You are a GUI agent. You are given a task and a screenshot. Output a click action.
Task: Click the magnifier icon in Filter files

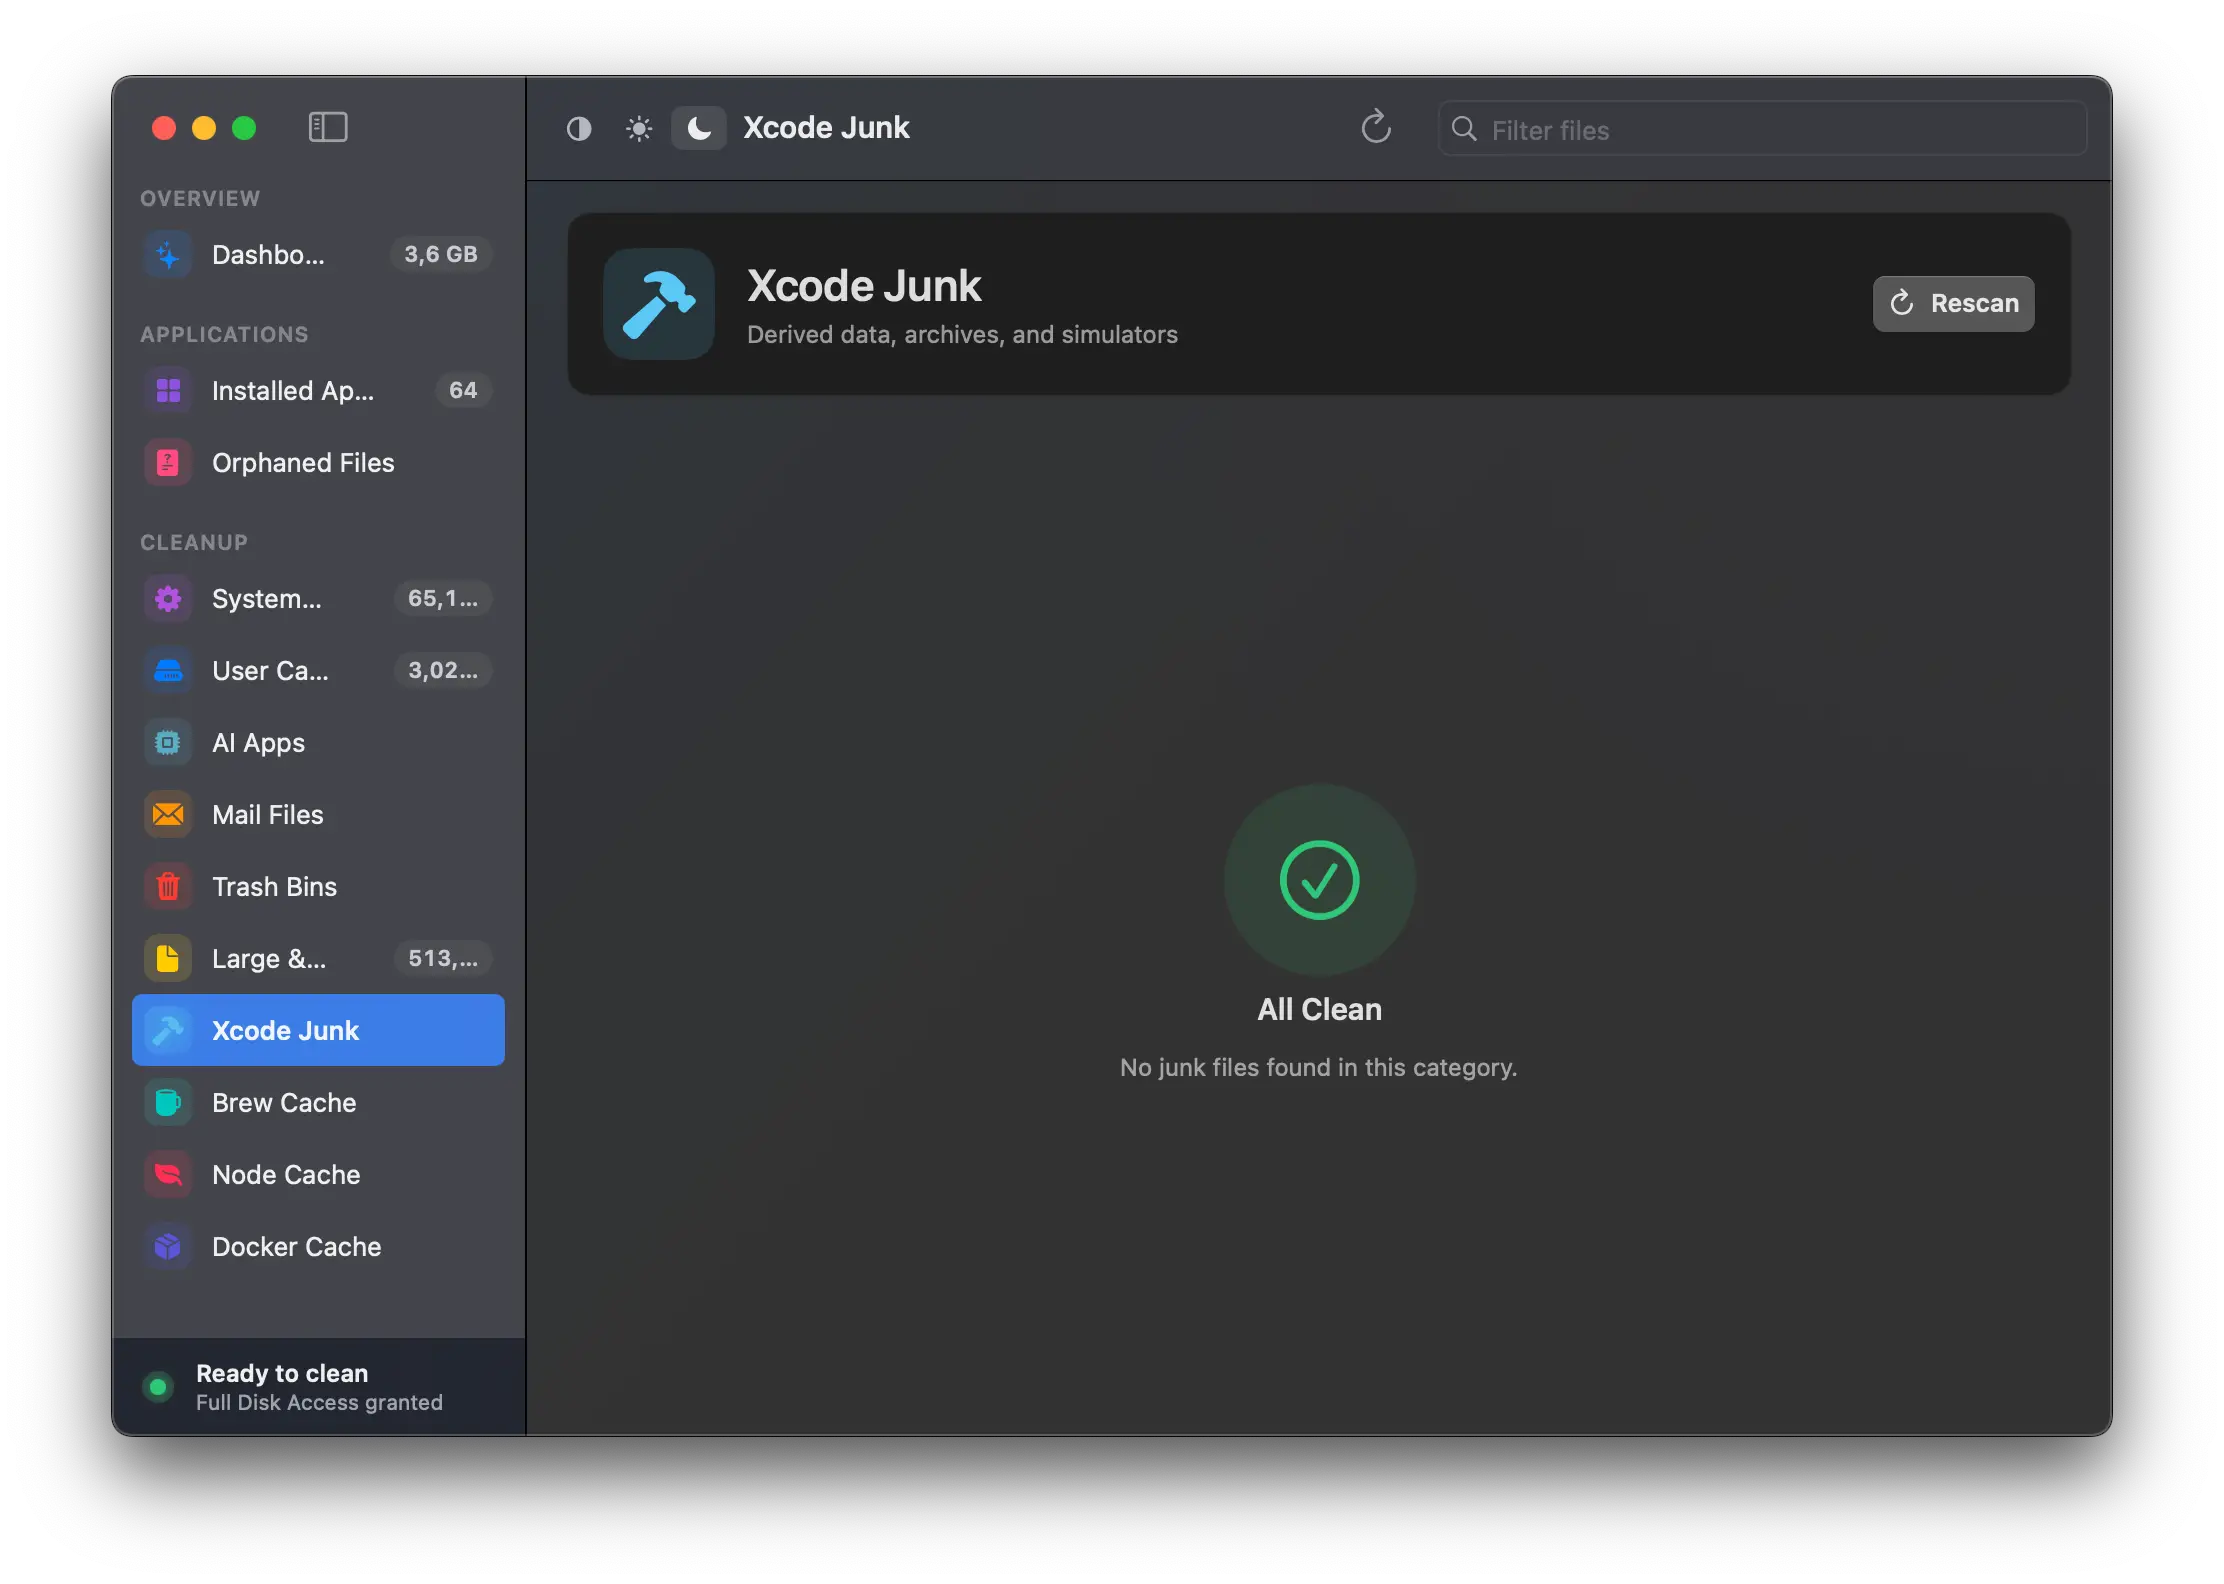point(1464,129)
